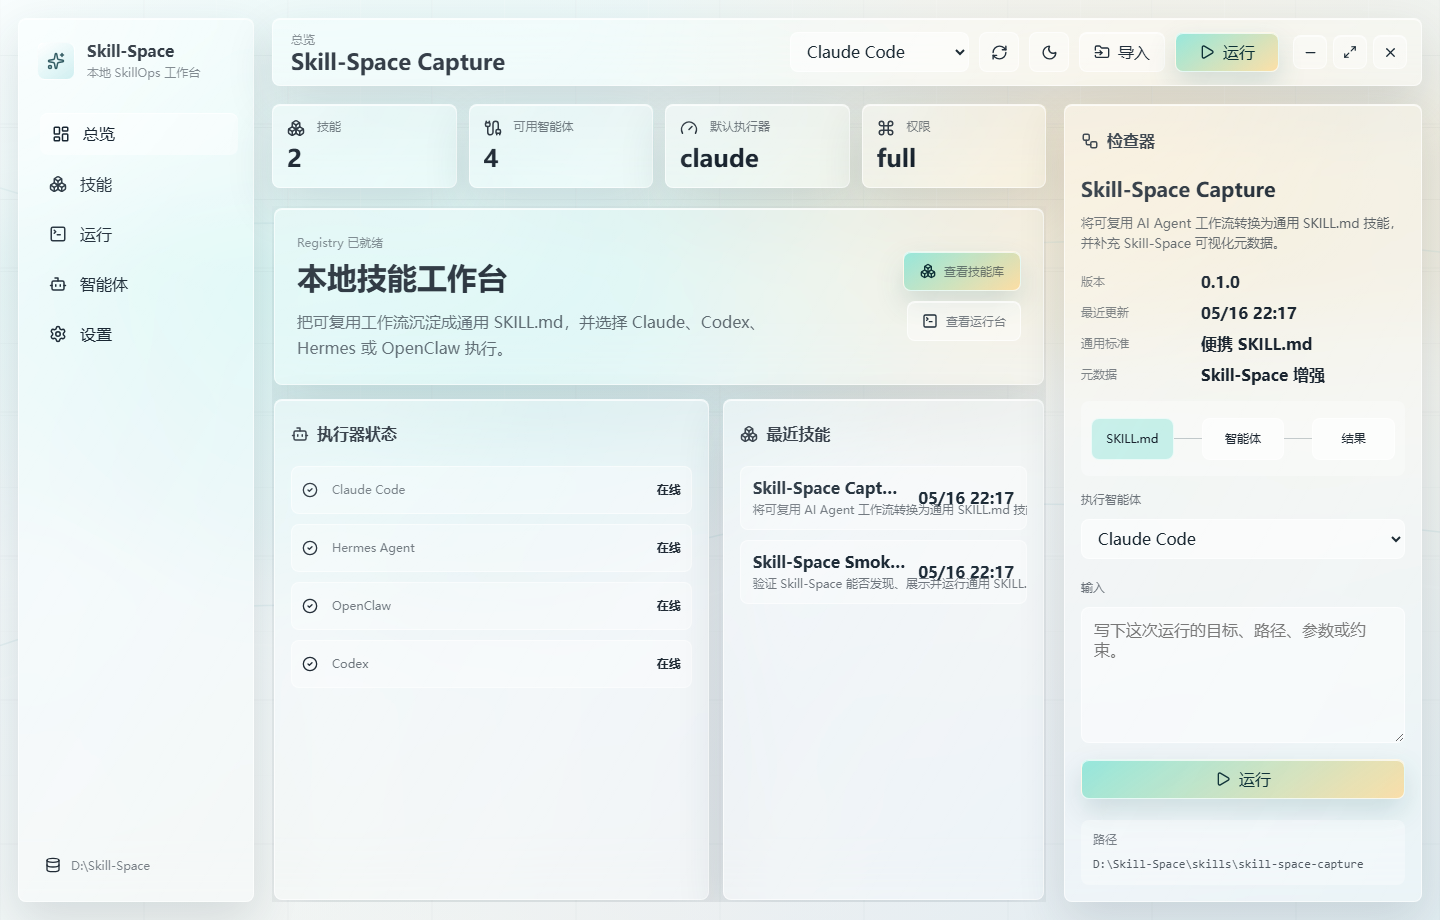
Task: Click the 执行器状态 robot icon
Action: 299,434
